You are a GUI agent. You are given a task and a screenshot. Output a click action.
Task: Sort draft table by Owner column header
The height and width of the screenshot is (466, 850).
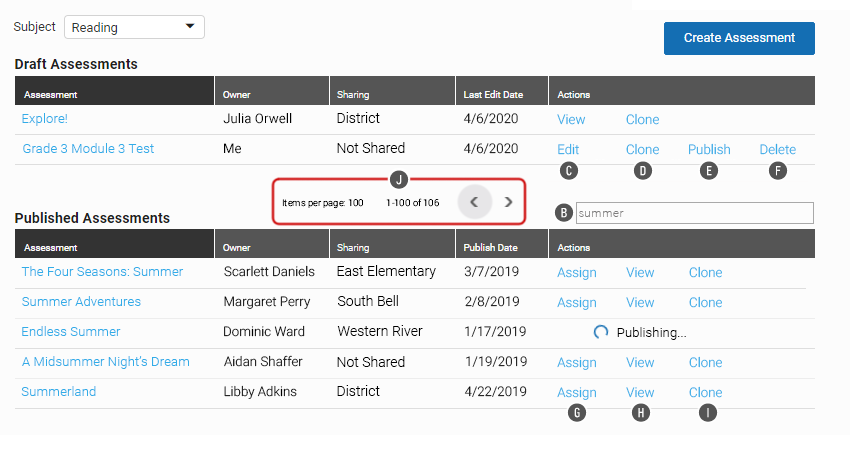[236, 95]
